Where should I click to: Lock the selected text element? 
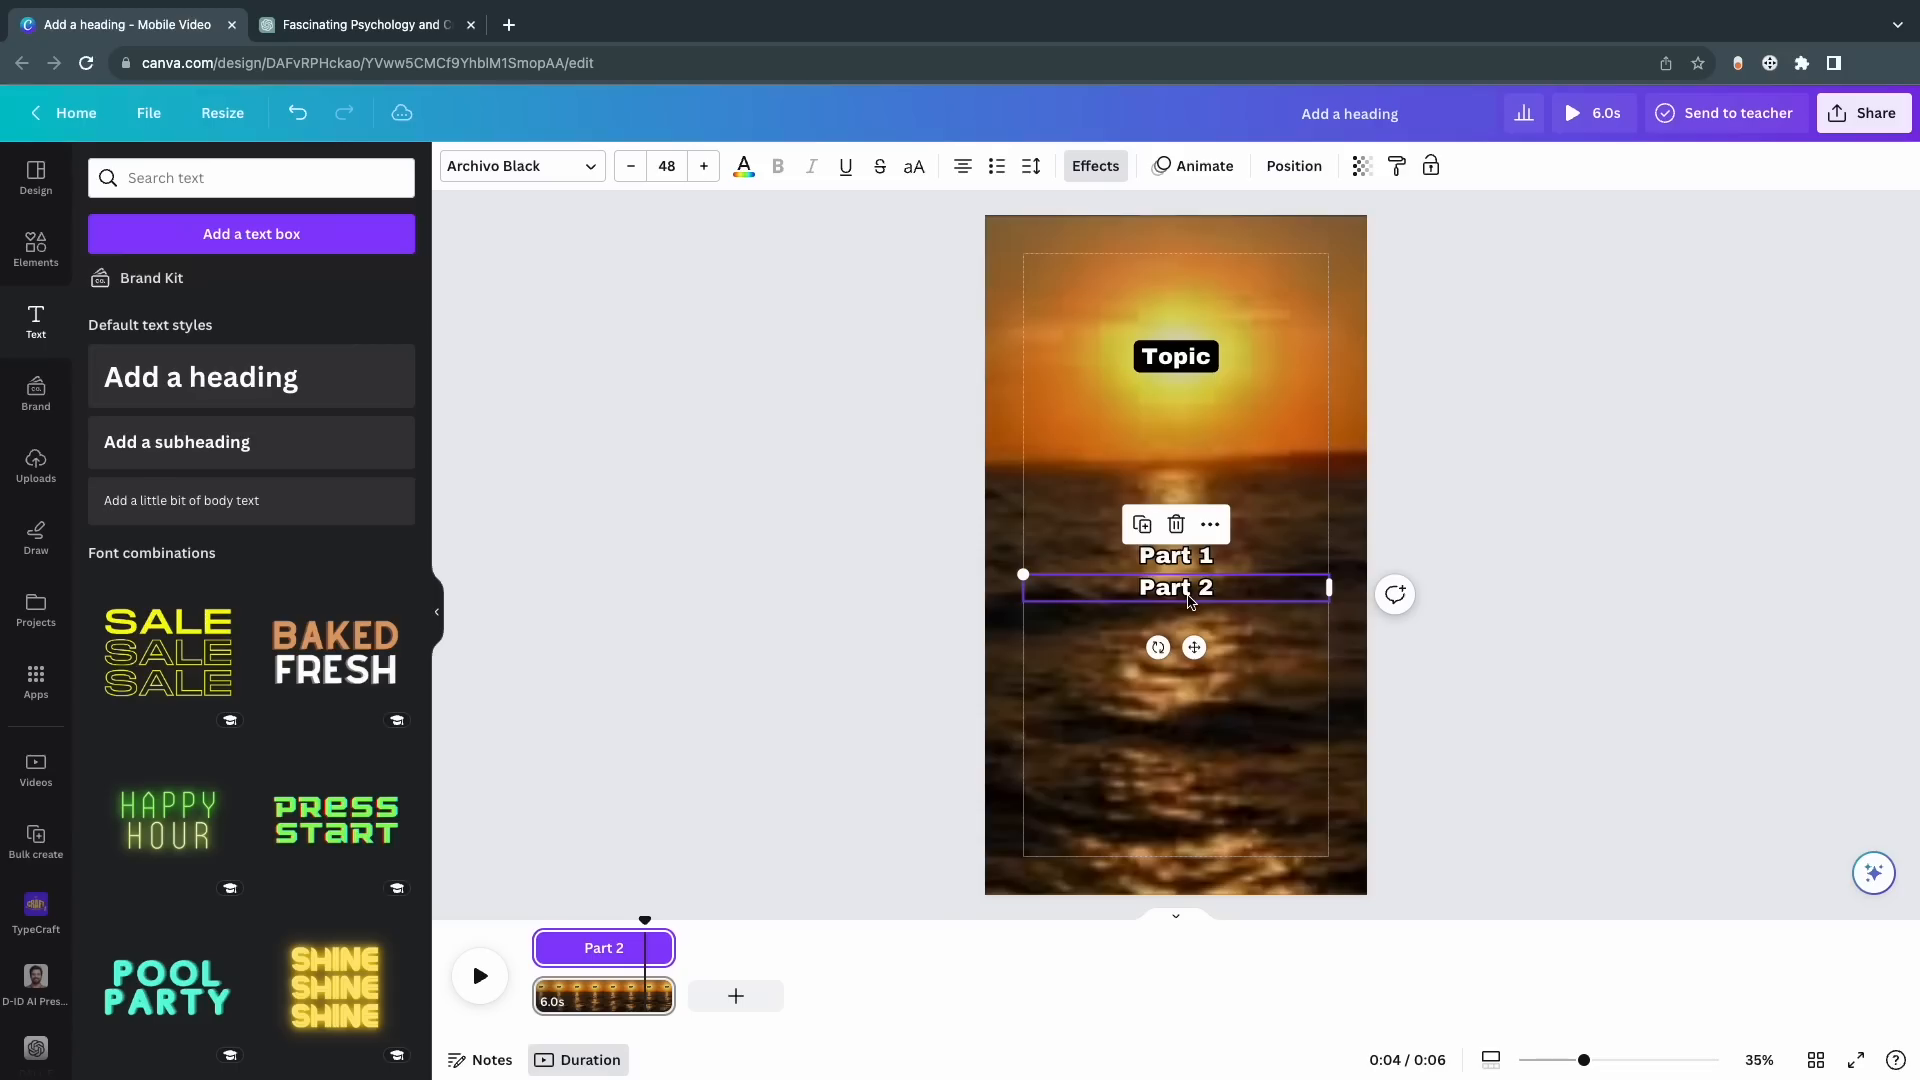(1431, 166)
